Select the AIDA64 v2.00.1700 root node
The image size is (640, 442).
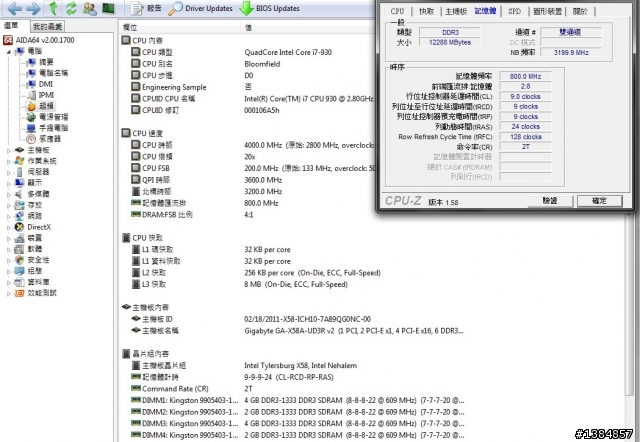tap(39, 40)
